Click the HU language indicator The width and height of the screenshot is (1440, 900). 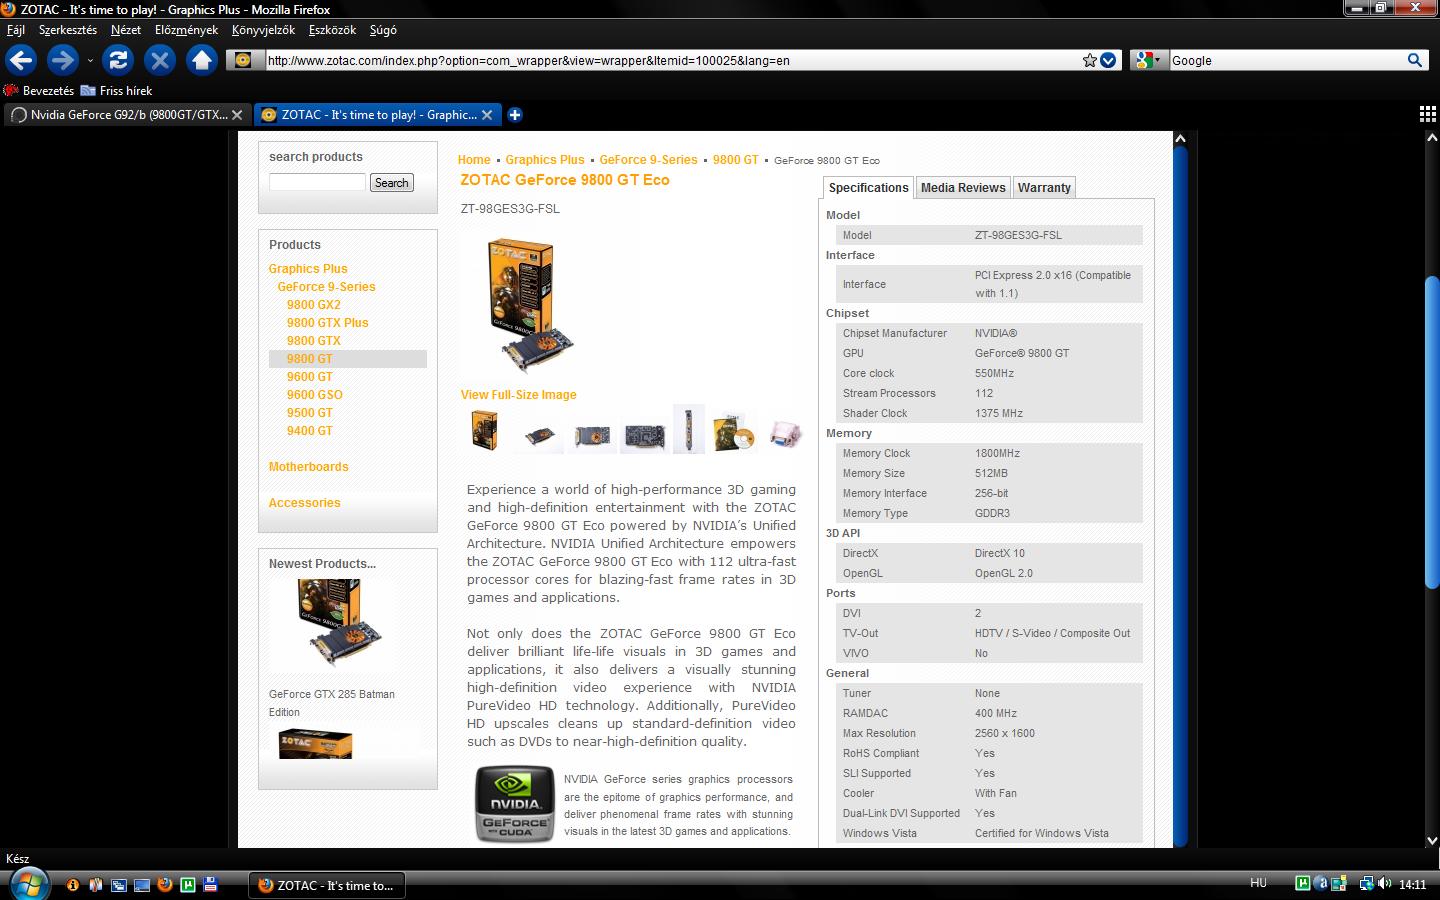(1258, 883)
